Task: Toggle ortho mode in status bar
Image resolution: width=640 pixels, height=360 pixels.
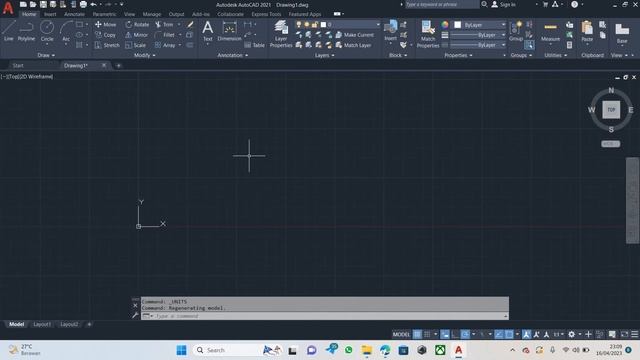Action: coord(455,334)
